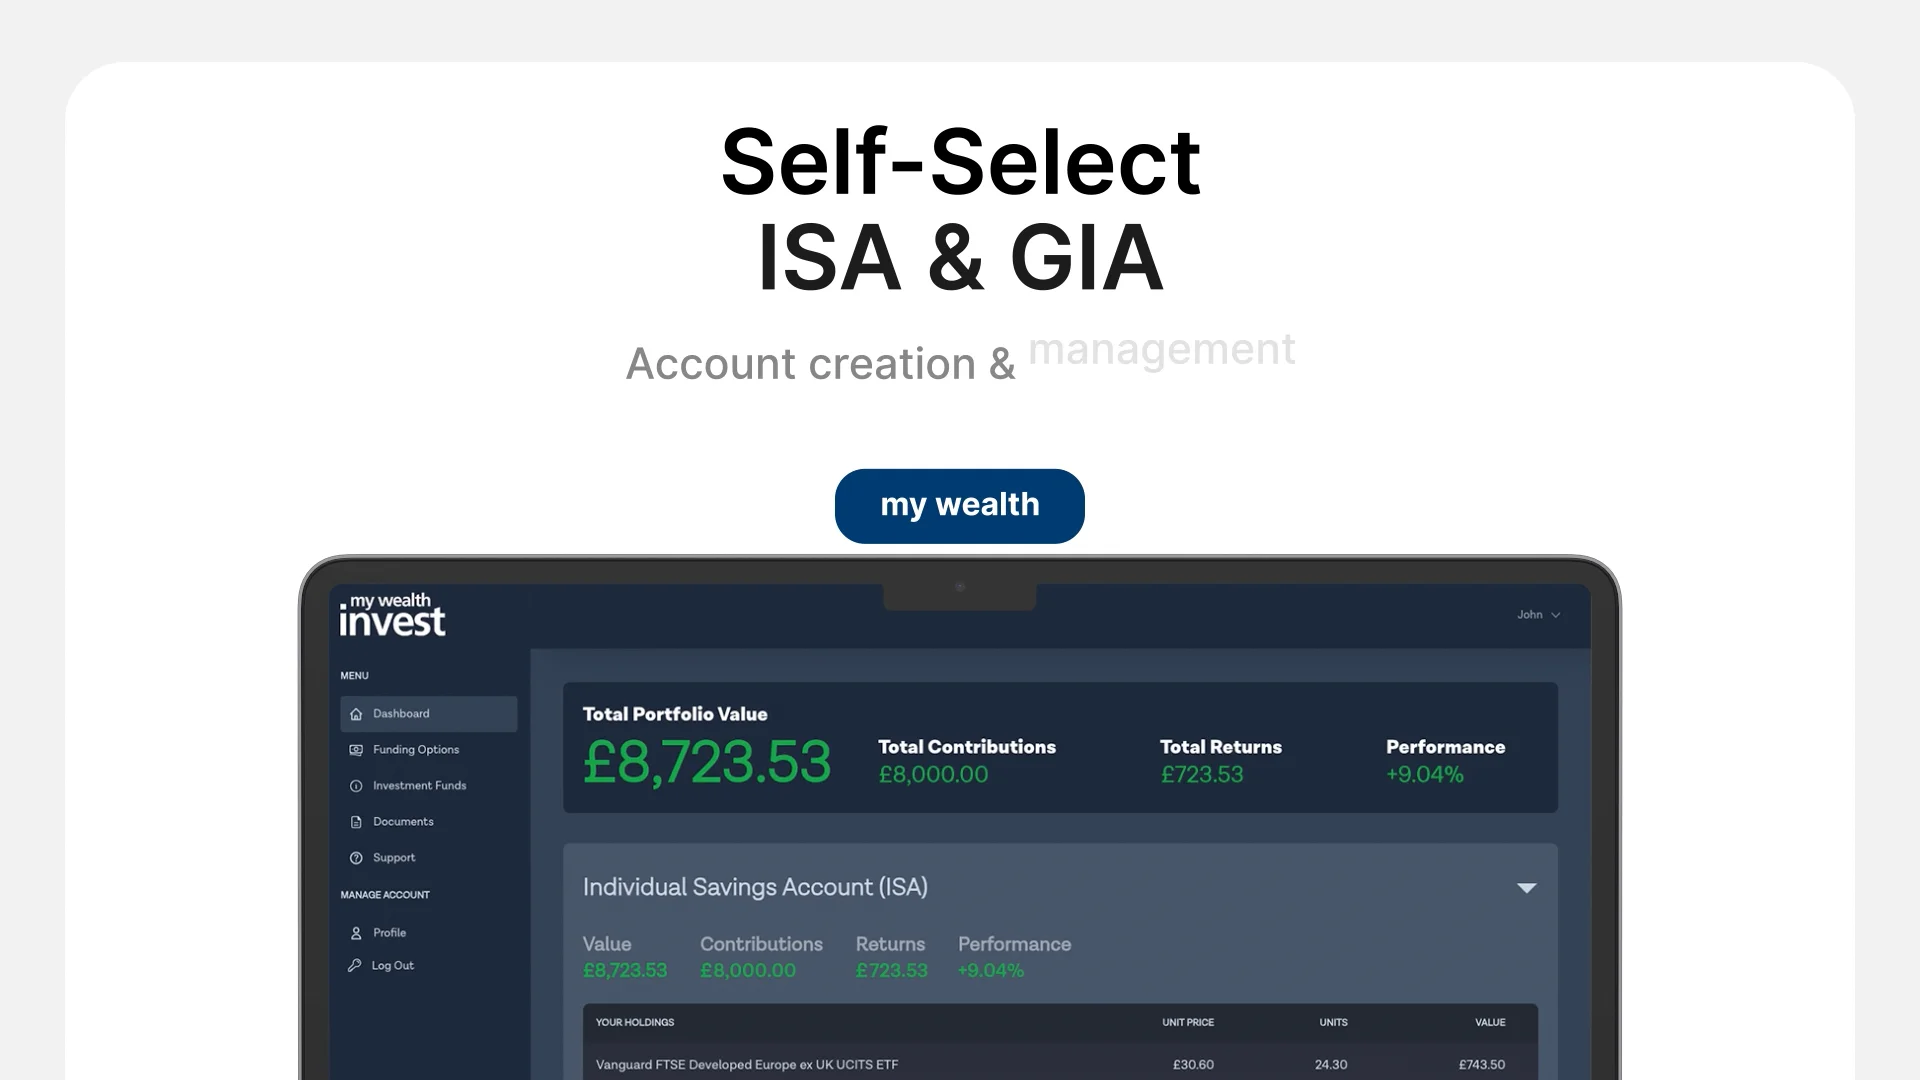Click the UNITS column header
1920x1080 pixels.
(1333, 1023)
